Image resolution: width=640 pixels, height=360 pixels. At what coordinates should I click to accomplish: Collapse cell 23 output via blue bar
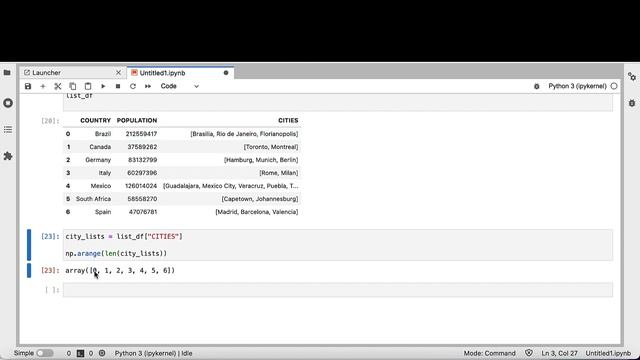tap(29, 270)
